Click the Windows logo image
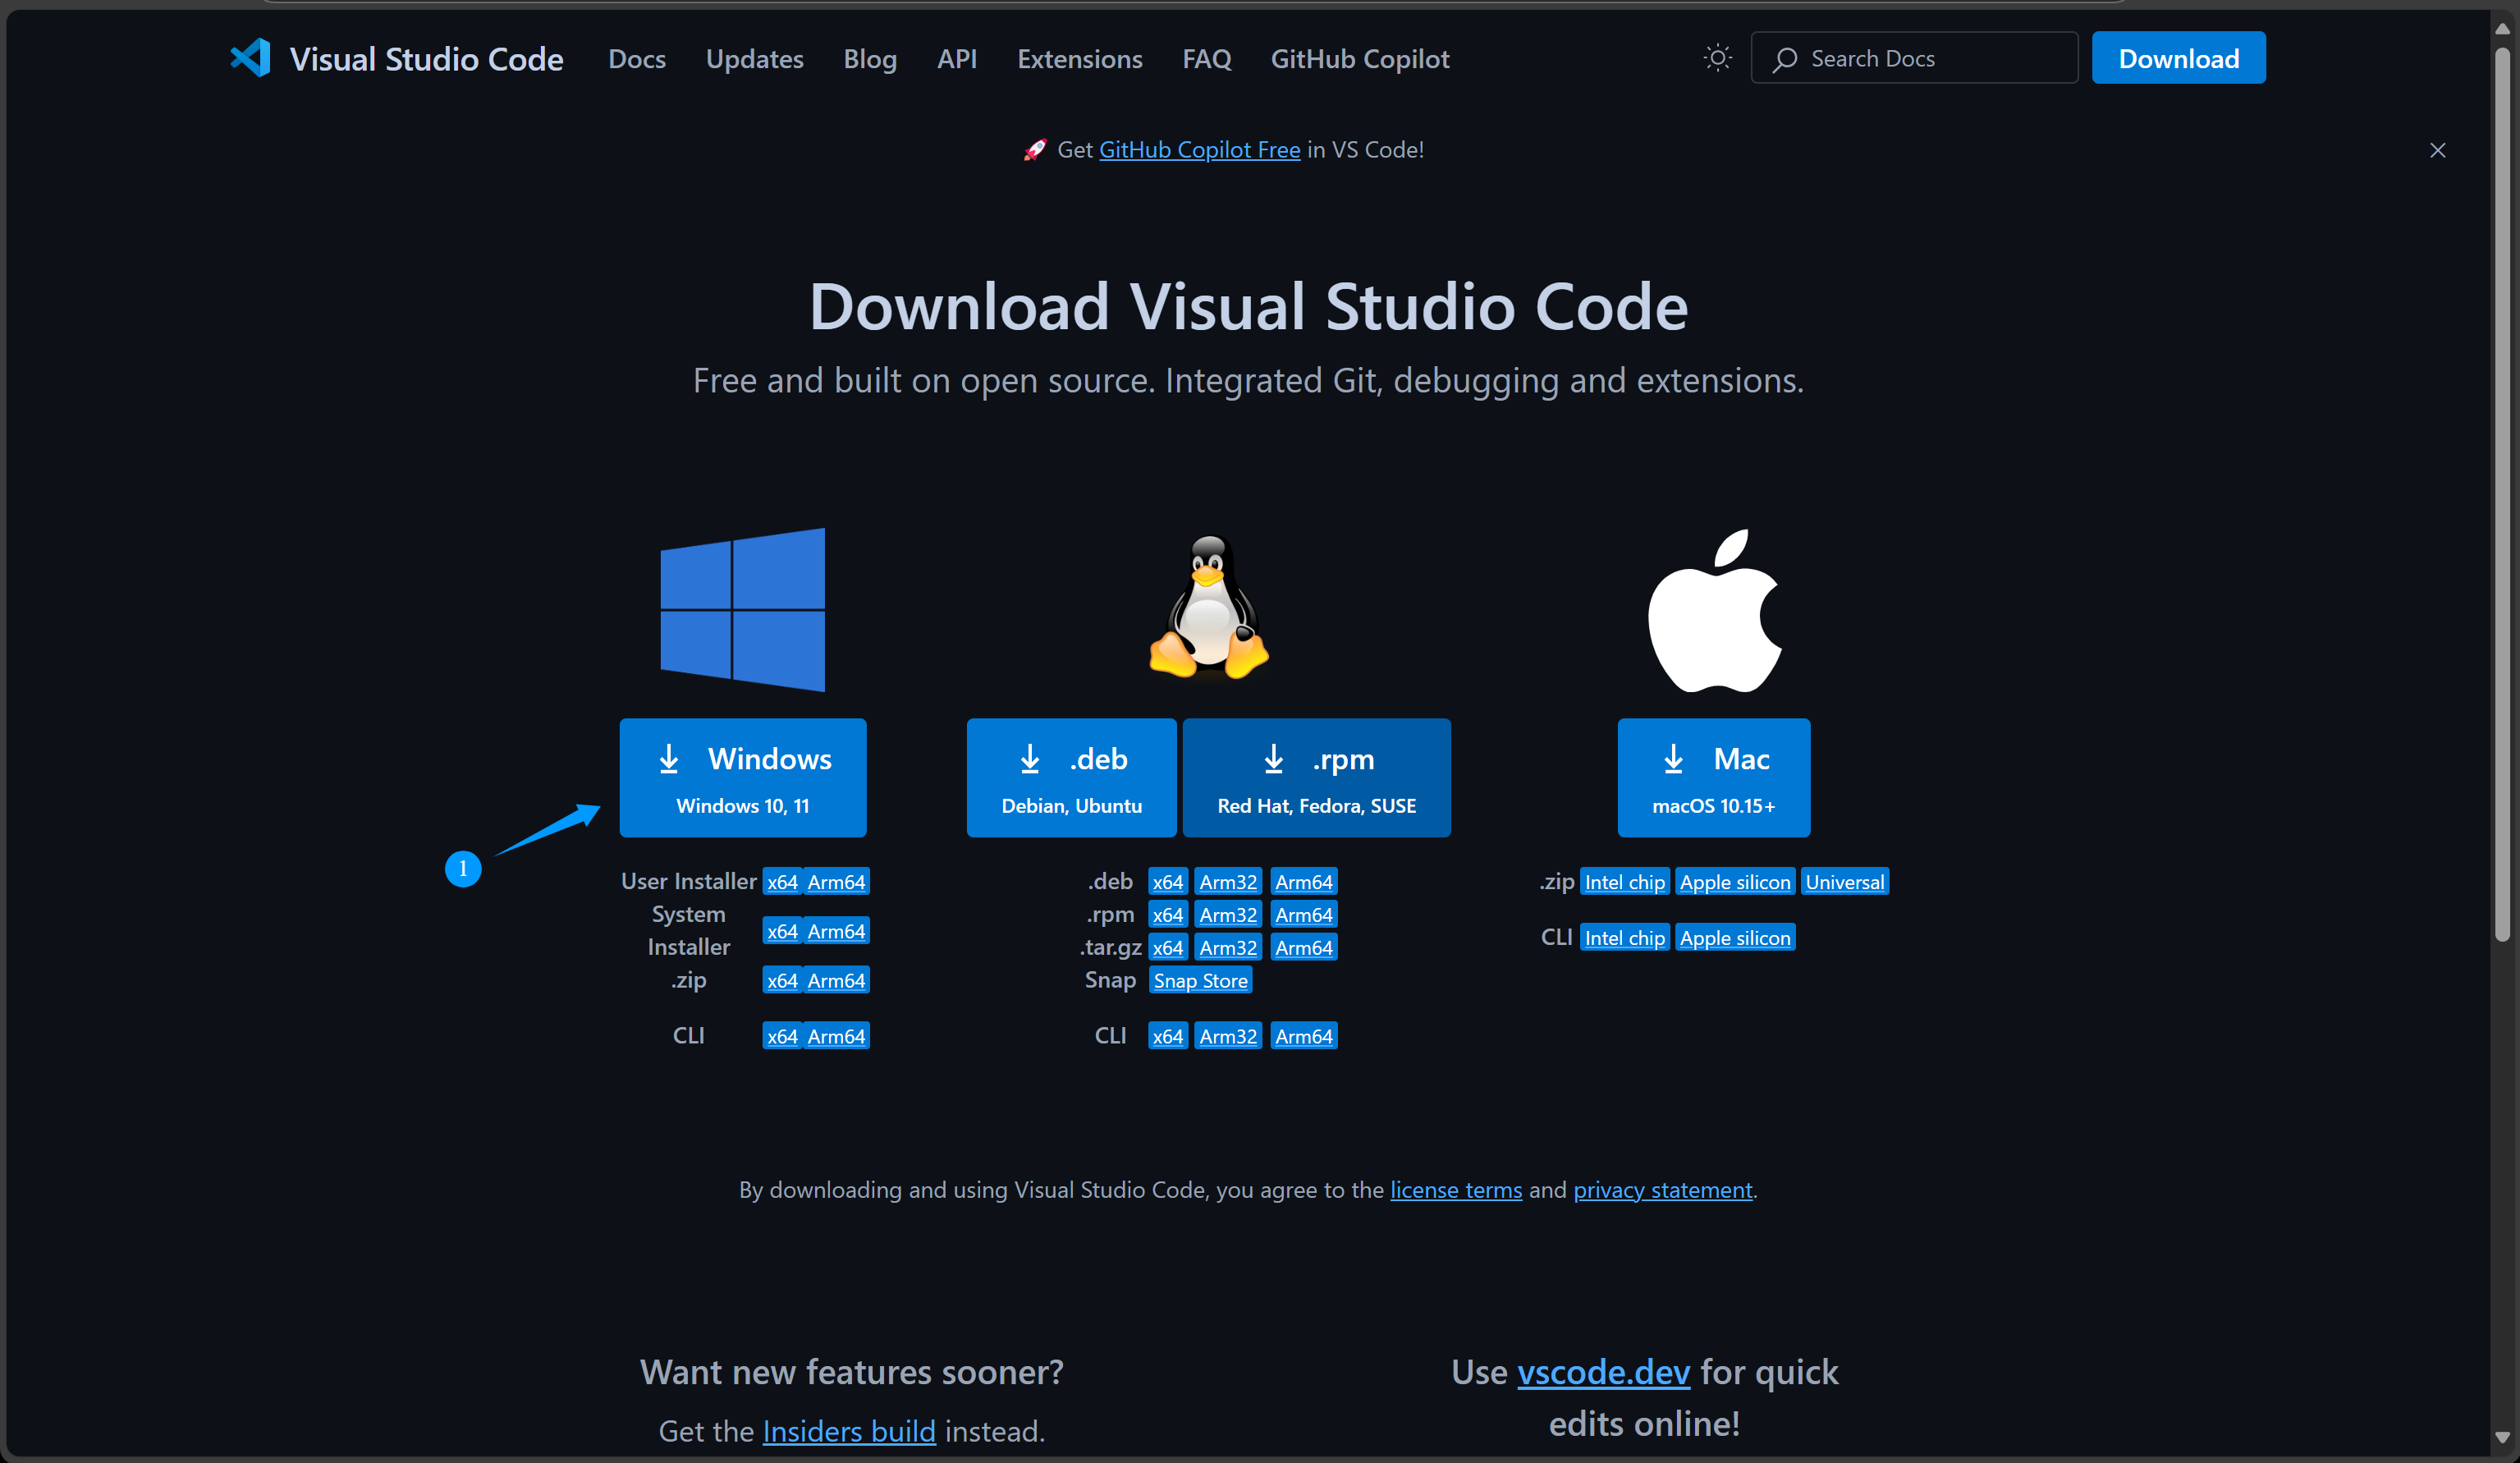Viewport: 2520px width, 1463px height. [x=742, y=609]
